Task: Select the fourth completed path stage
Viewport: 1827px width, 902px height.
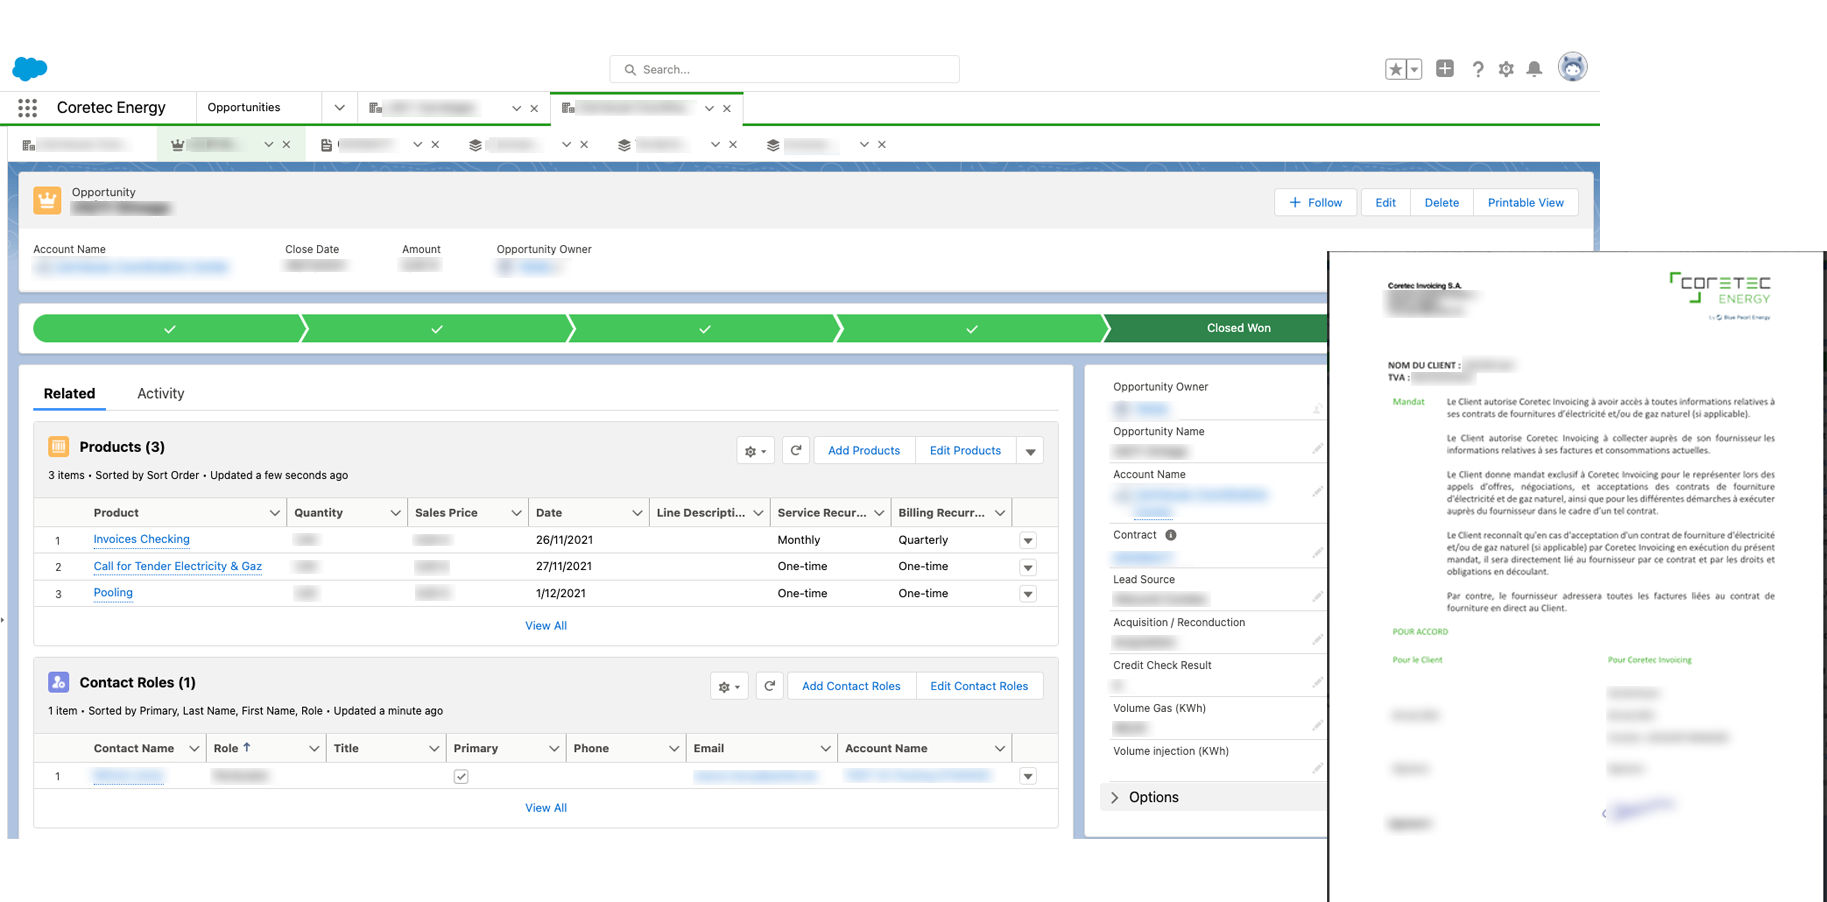Action: [971, 328]
